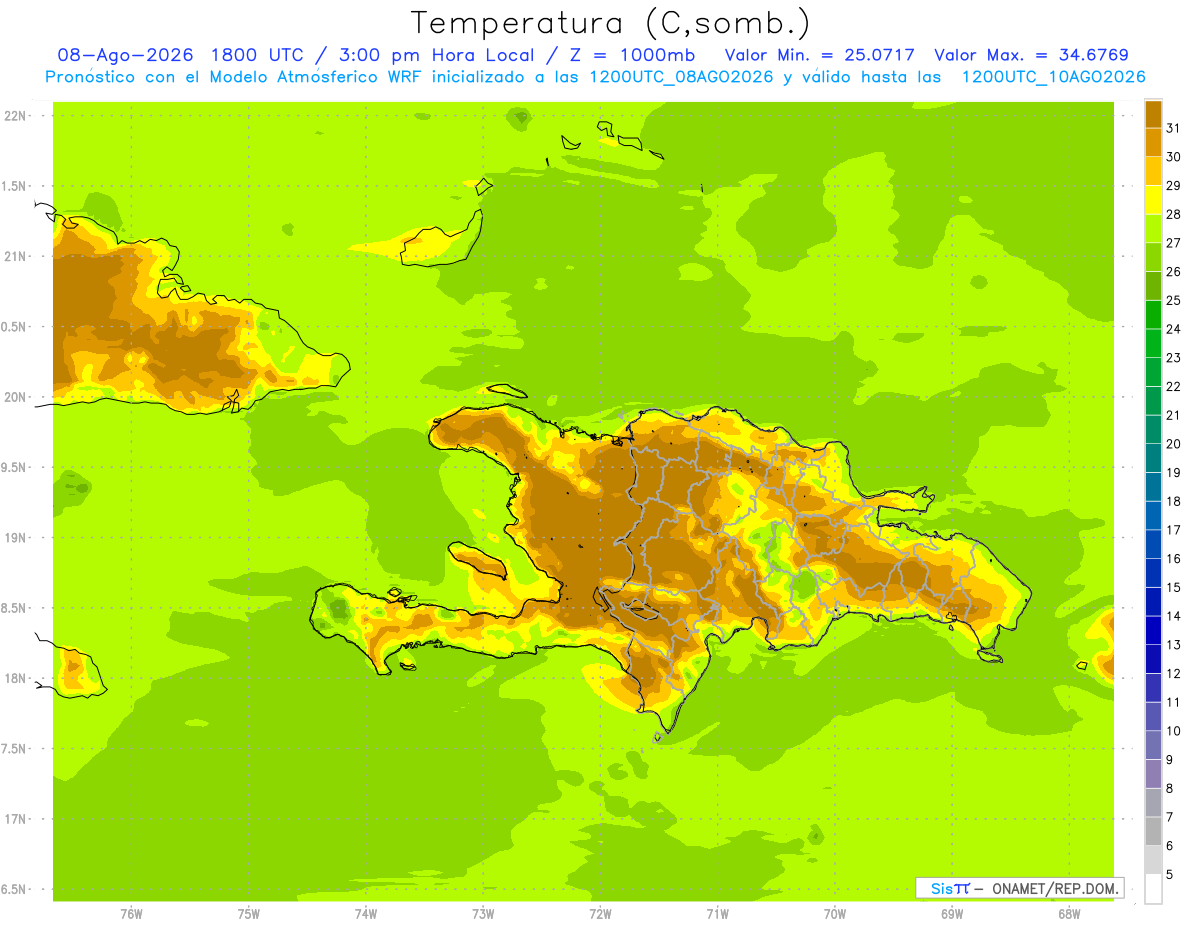Screen dimensions: 1200x927
Task: Click the white legend band below 5
Action: (1153, 889)
